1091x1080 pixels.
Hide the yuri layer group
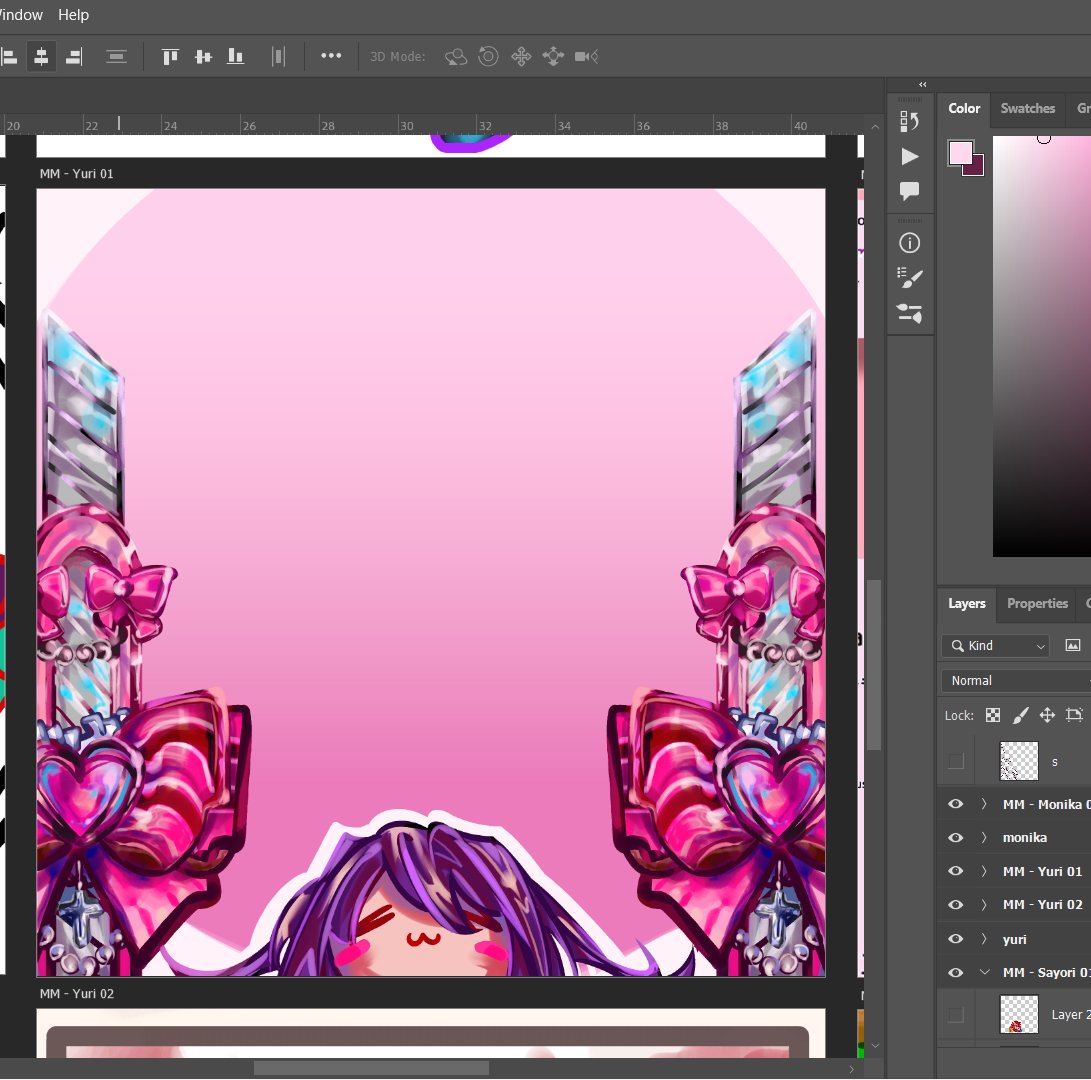(x=956, y=939)
